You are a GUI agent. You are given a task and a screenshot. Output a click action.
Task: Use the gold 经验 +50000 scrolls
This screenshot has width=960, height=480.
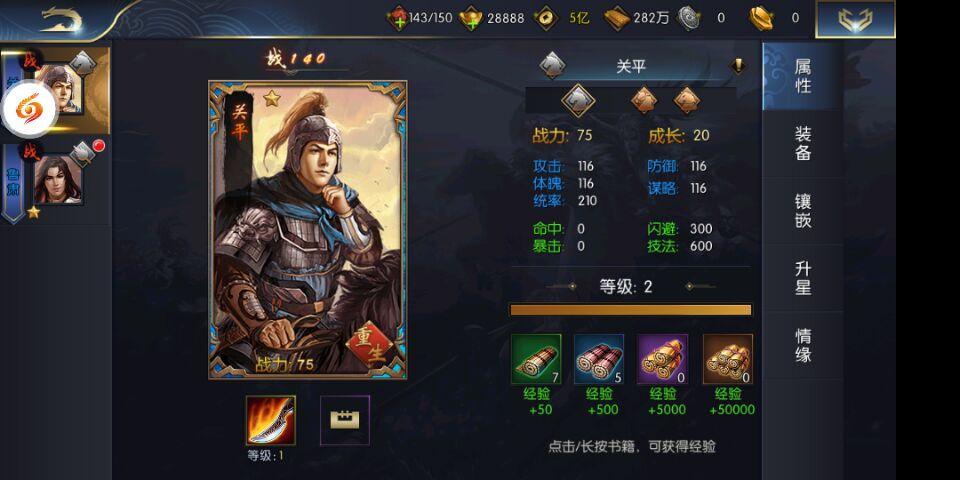[x=728, y=359]
